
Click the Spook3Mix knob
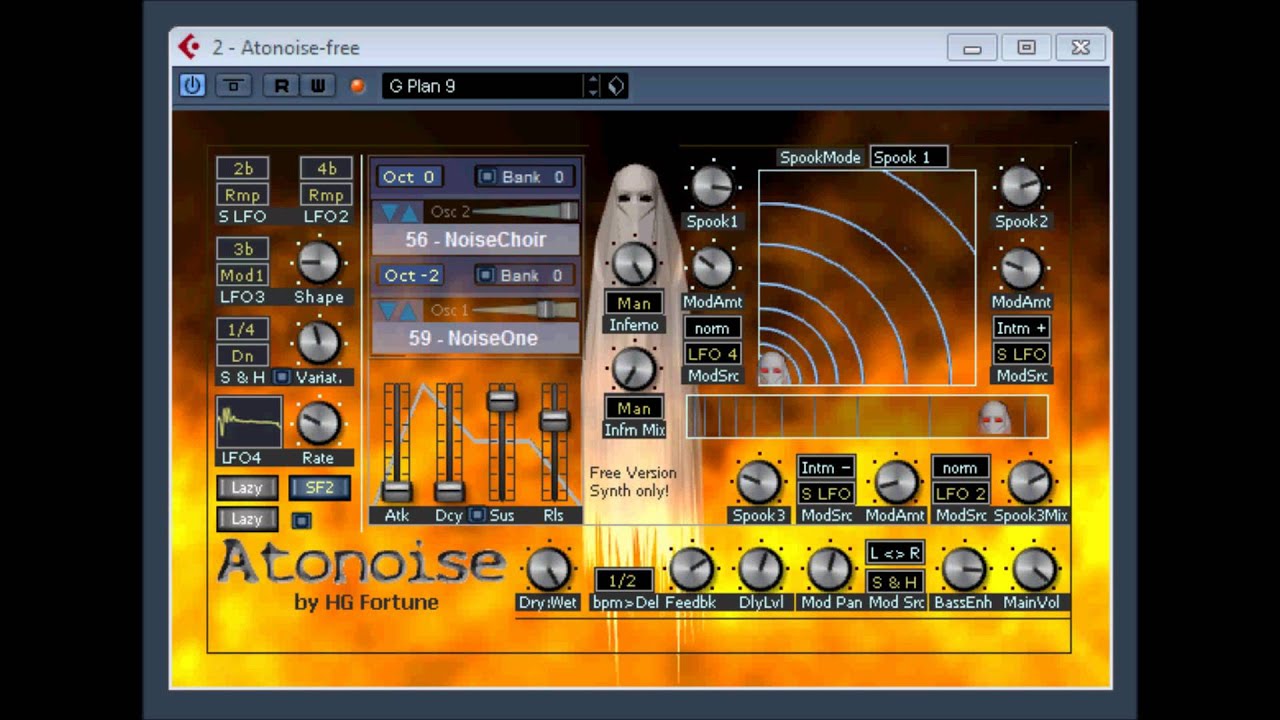click(x=1030, y=482)
